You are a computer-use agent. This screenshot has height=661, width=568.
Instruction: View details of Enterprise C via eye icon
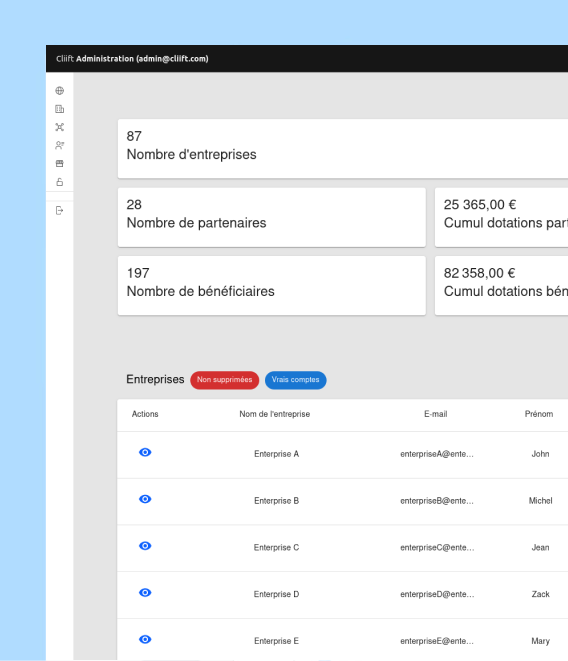coord(145,546)
